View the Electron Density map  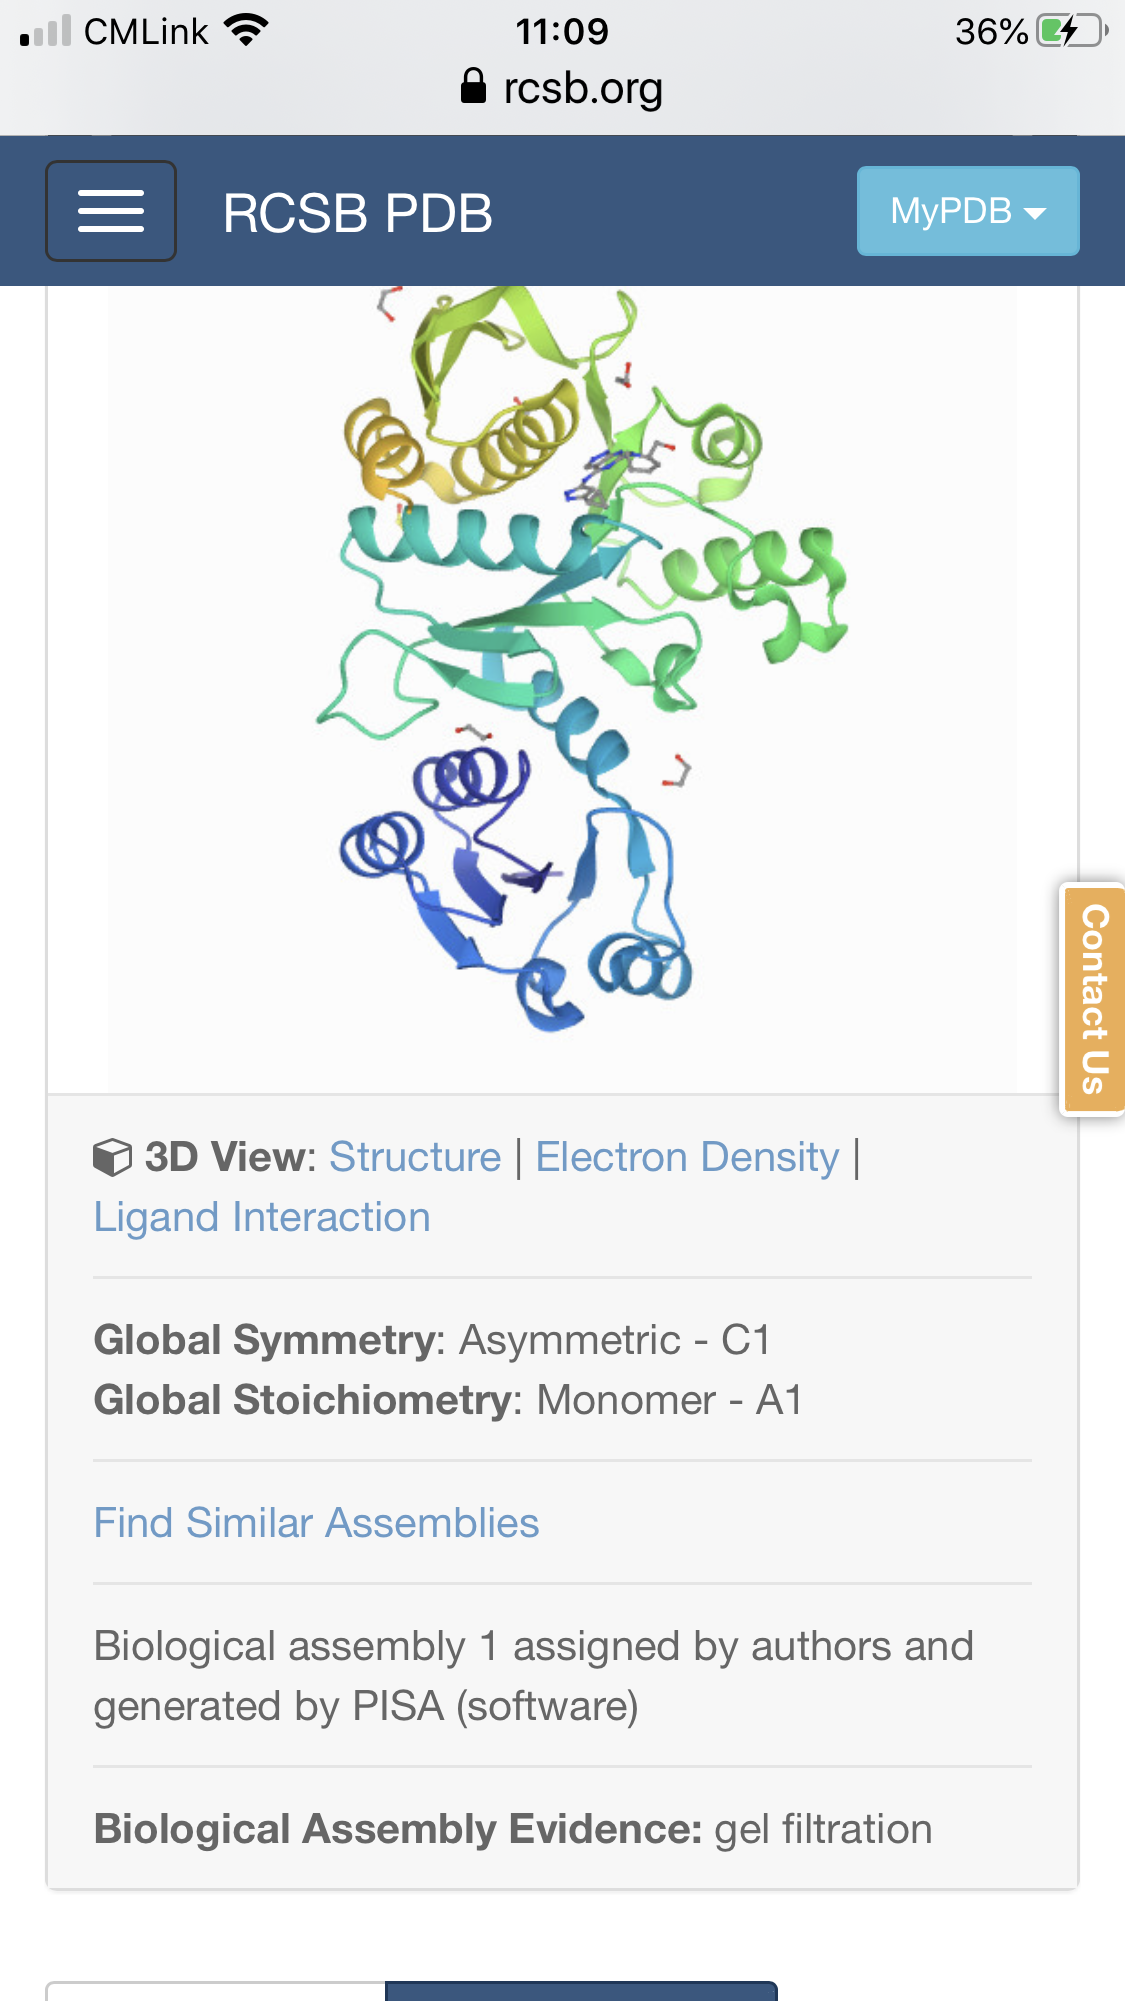click(687, 1156)
